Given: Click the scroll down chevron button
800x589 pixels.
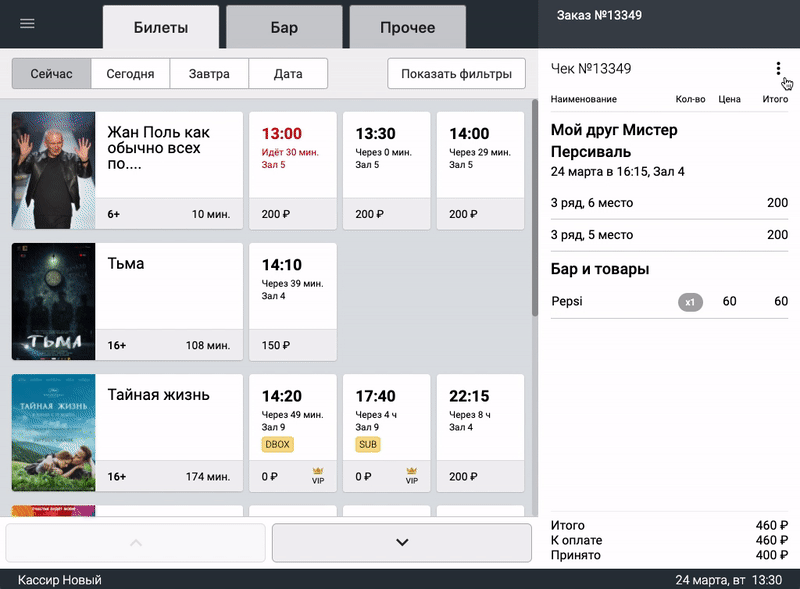Looking at the screenshot, I should pos(402,543).
